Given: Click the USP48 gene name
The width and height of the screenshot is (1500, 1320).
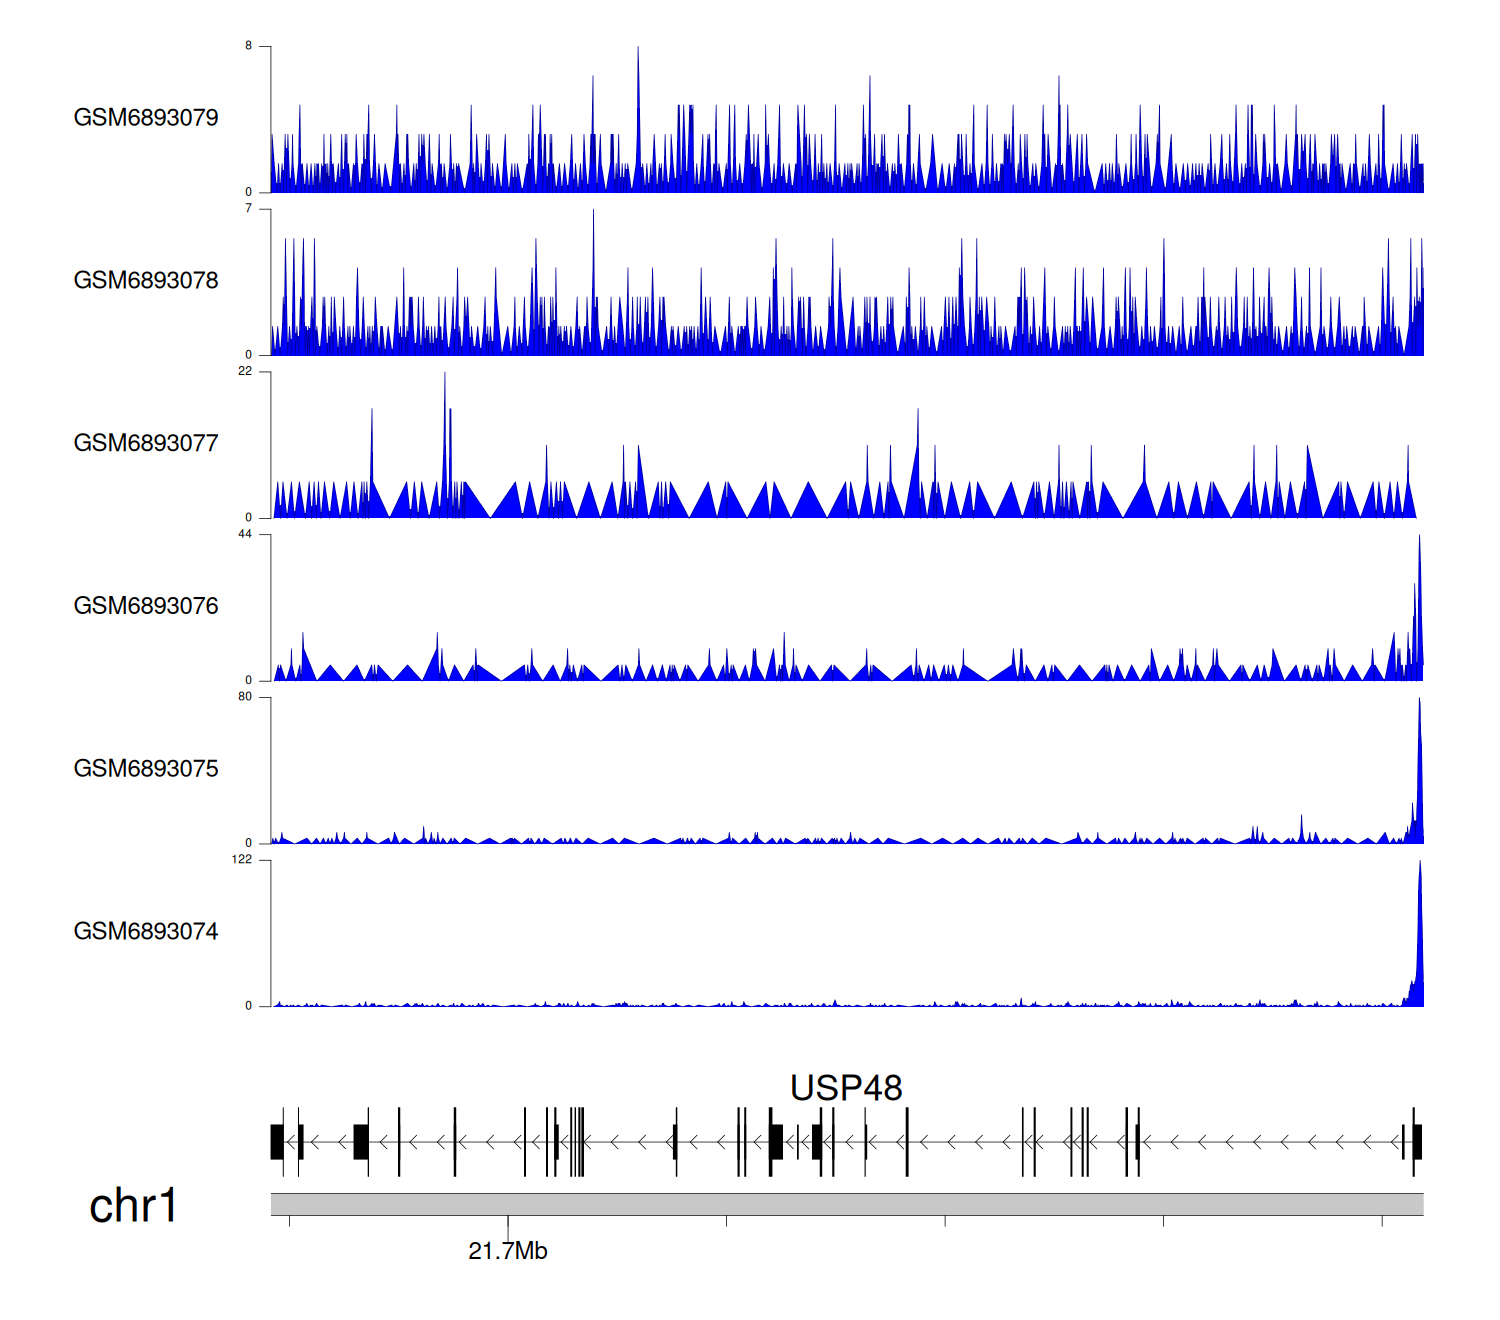Looking at the screenshot, I should coord(846,1088).
